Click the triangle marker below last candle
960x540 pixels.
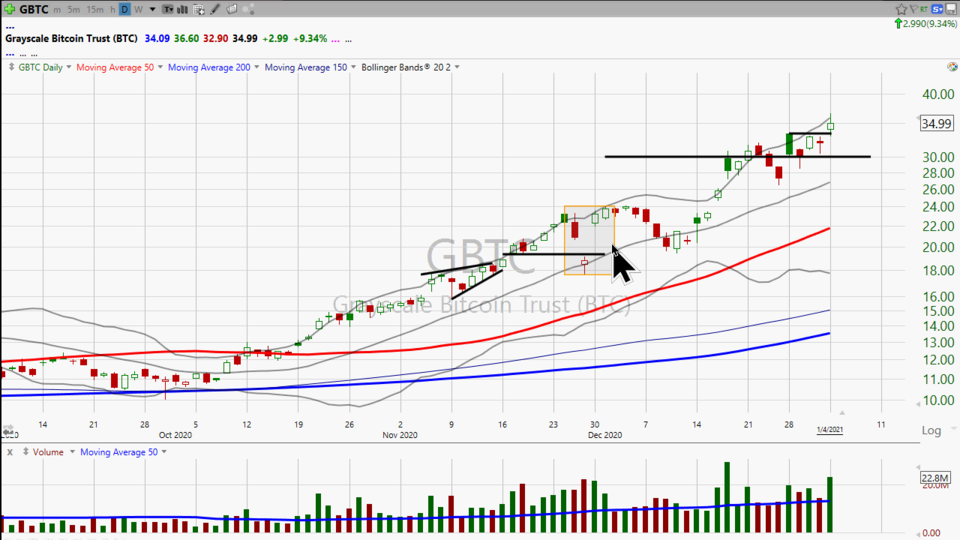click(842, 413)
